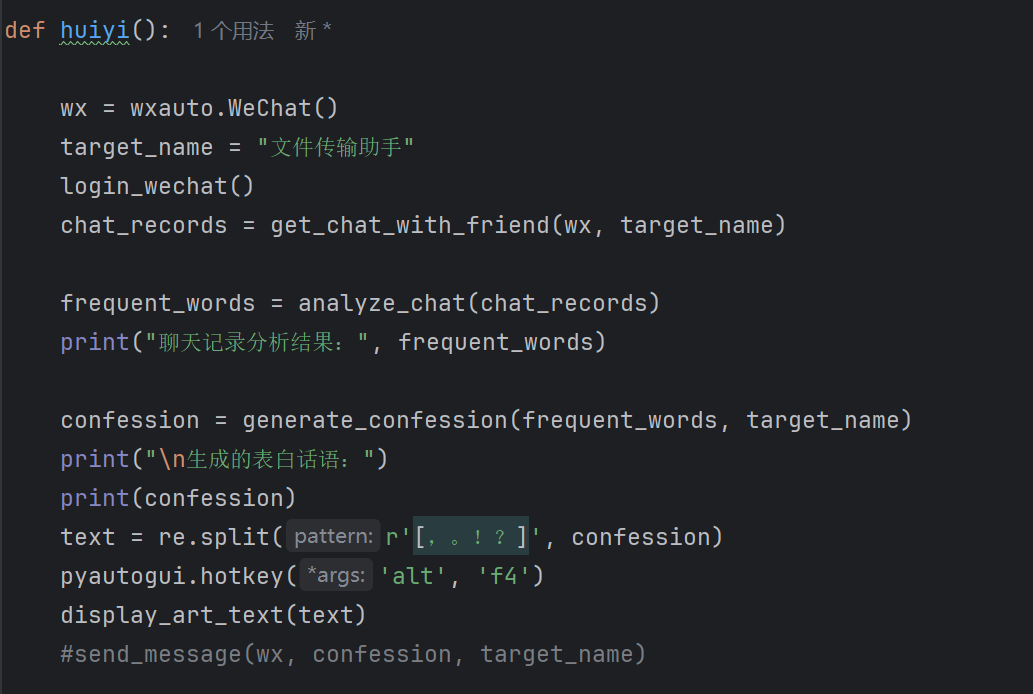
Task: Click the "\n生成的表白话语：" string
Action: [x=260, y=459]
